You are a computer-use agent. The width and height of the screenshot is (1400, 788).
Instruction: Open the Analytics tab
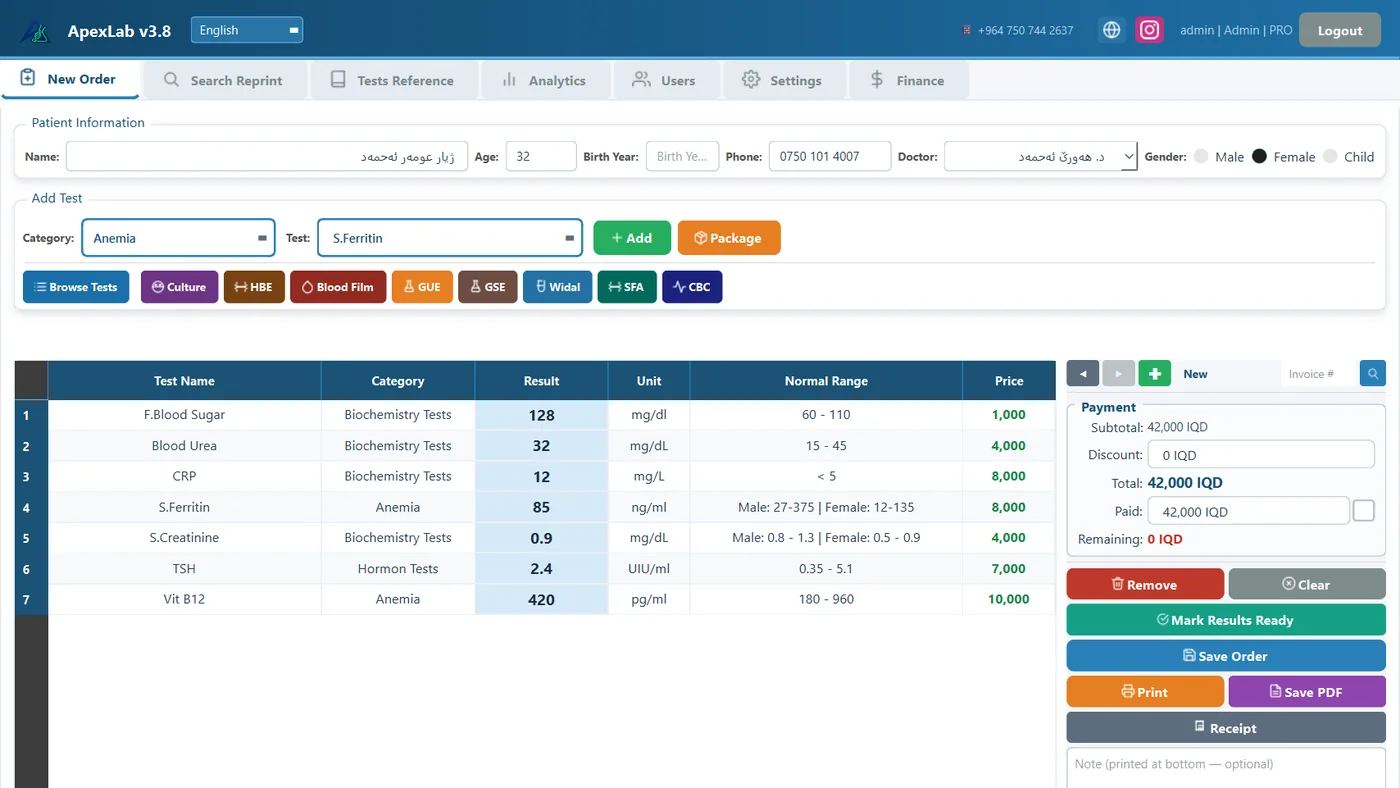pos(545,80)
